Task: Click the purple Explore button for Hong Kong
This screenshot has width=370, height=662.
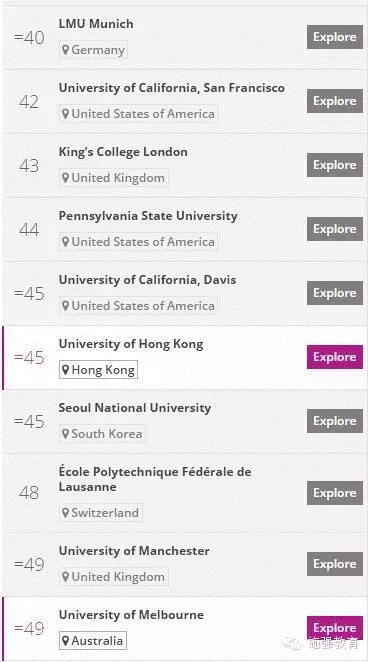Action: pyautogui.click(x=335, y=357)
